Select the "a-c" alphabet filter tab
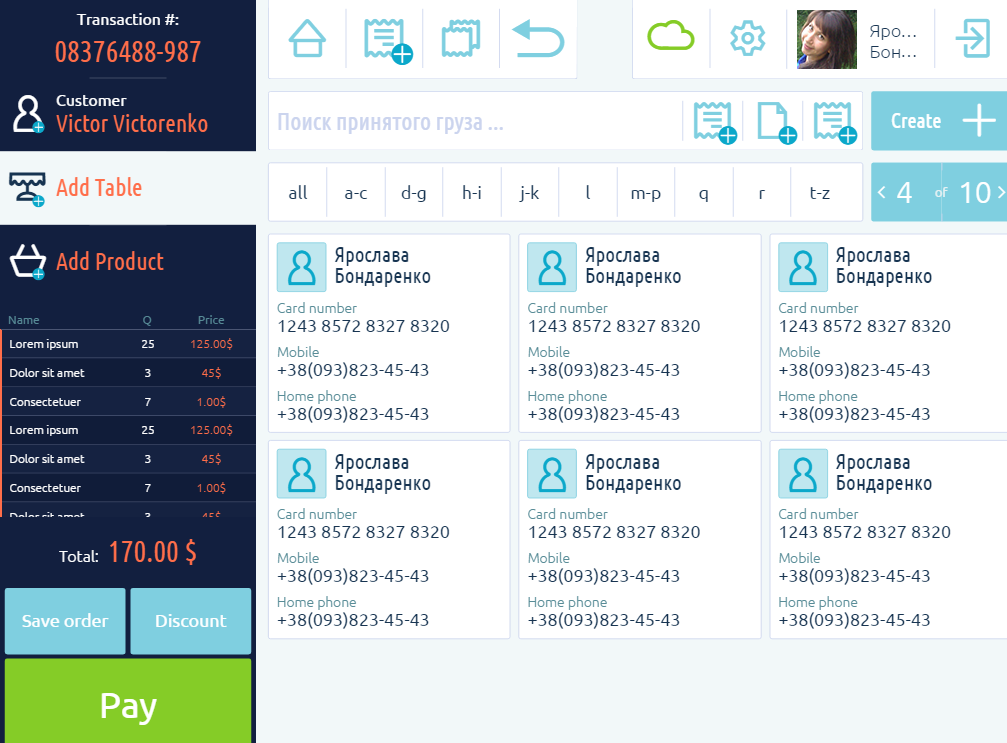1007x743 pixels. point(356,193)
